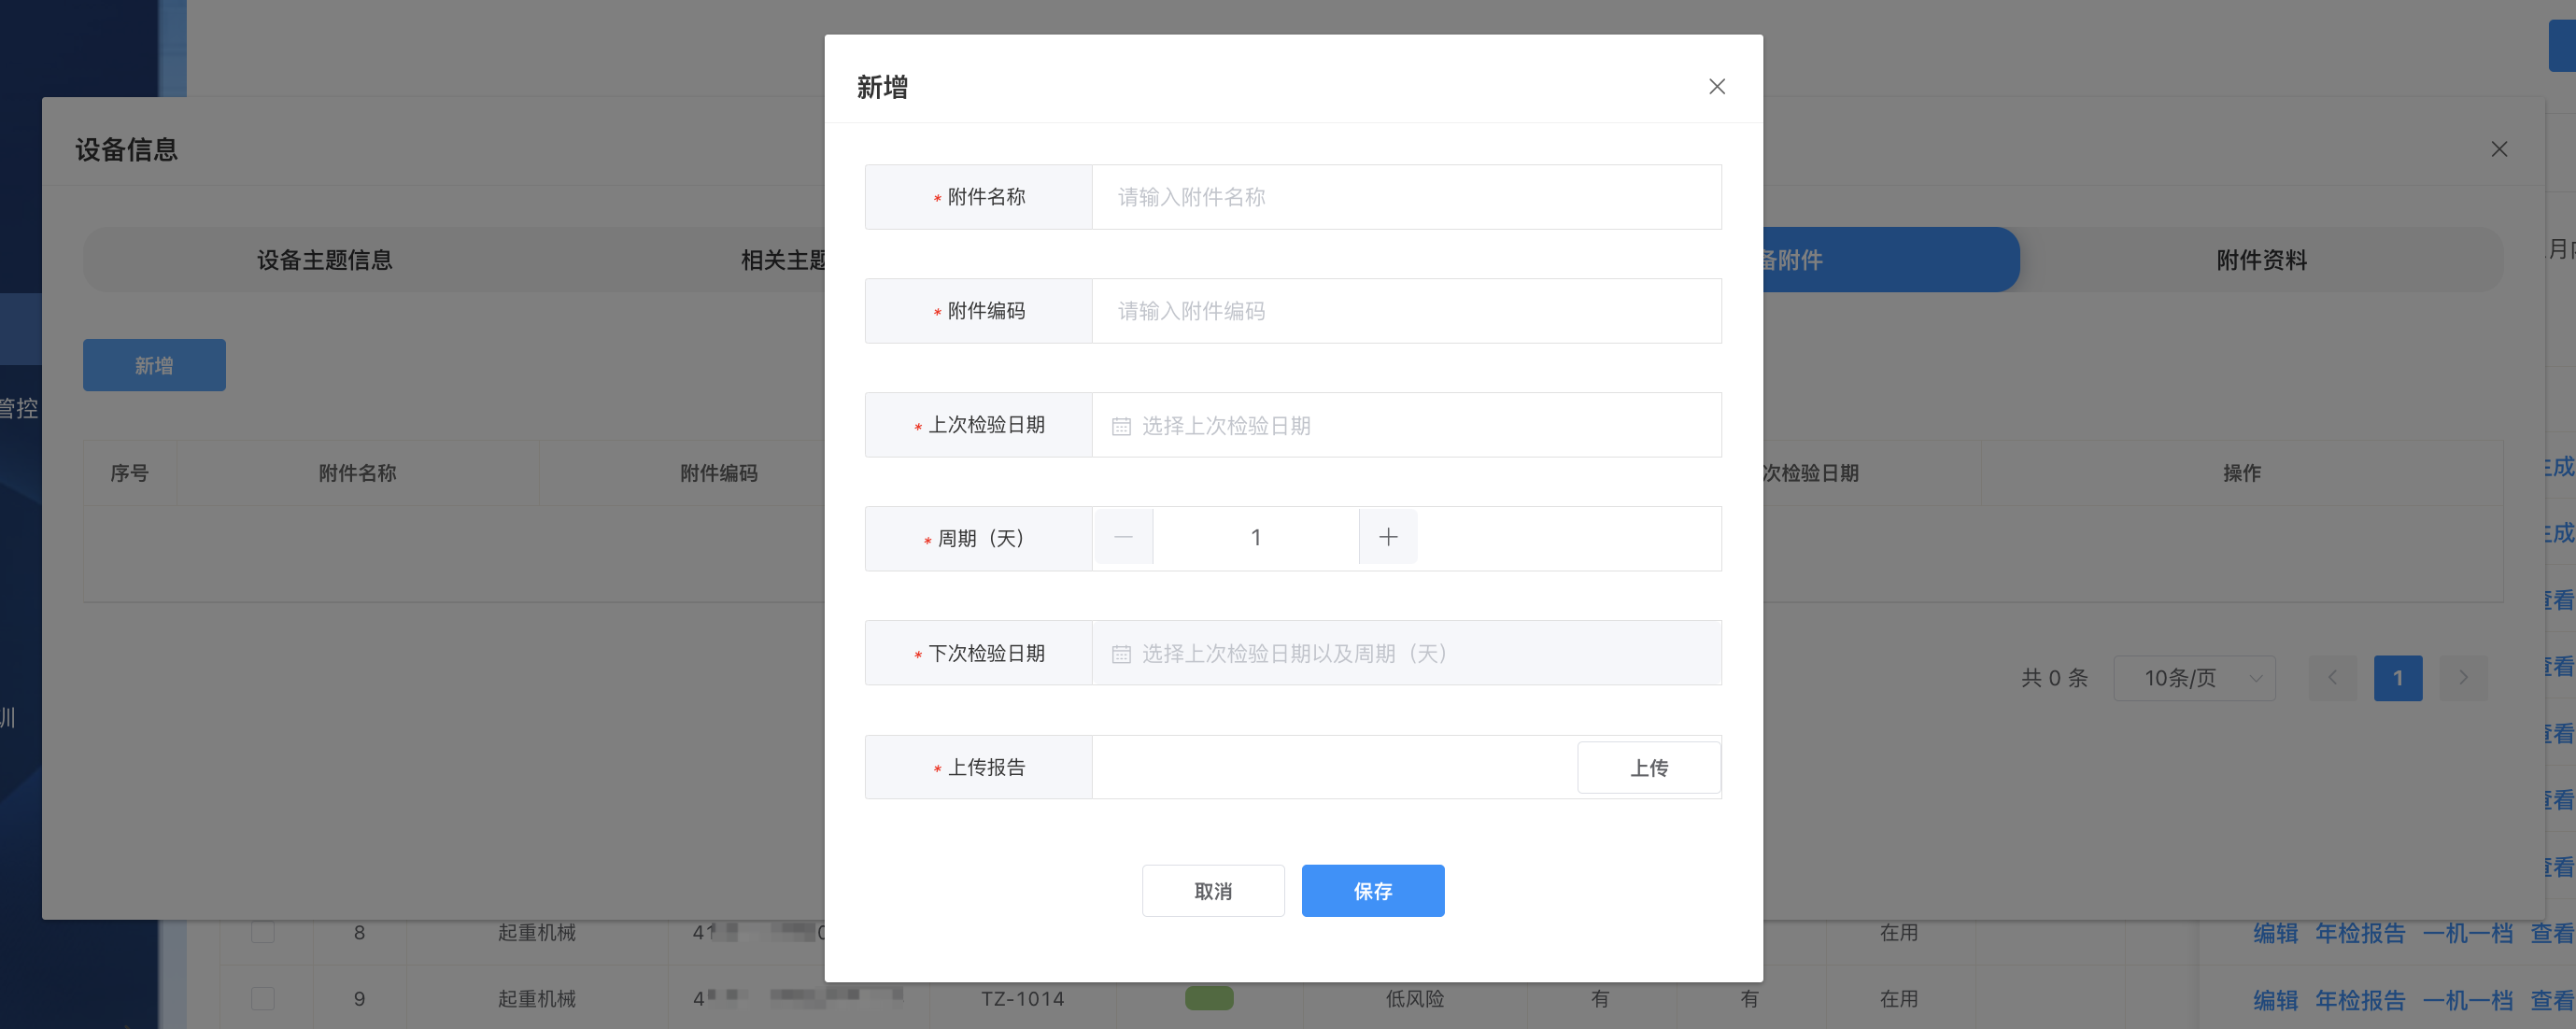Click the 上传 upload button
This screenshot has height=1029, width=2576.
[x=1648, y=768]
